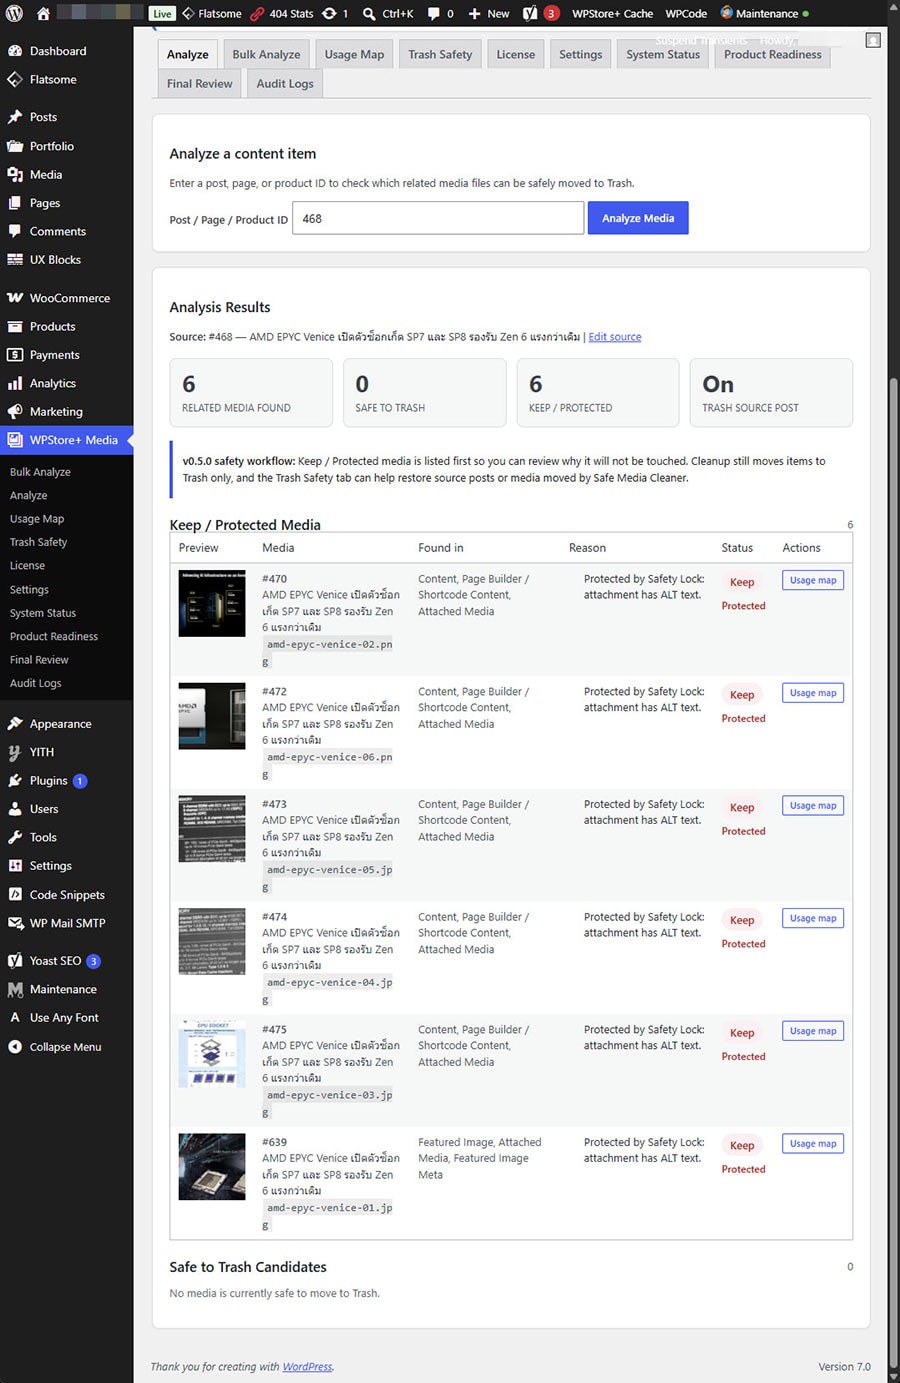Open Product Readiness submenu in sidebar

[54, 636]
